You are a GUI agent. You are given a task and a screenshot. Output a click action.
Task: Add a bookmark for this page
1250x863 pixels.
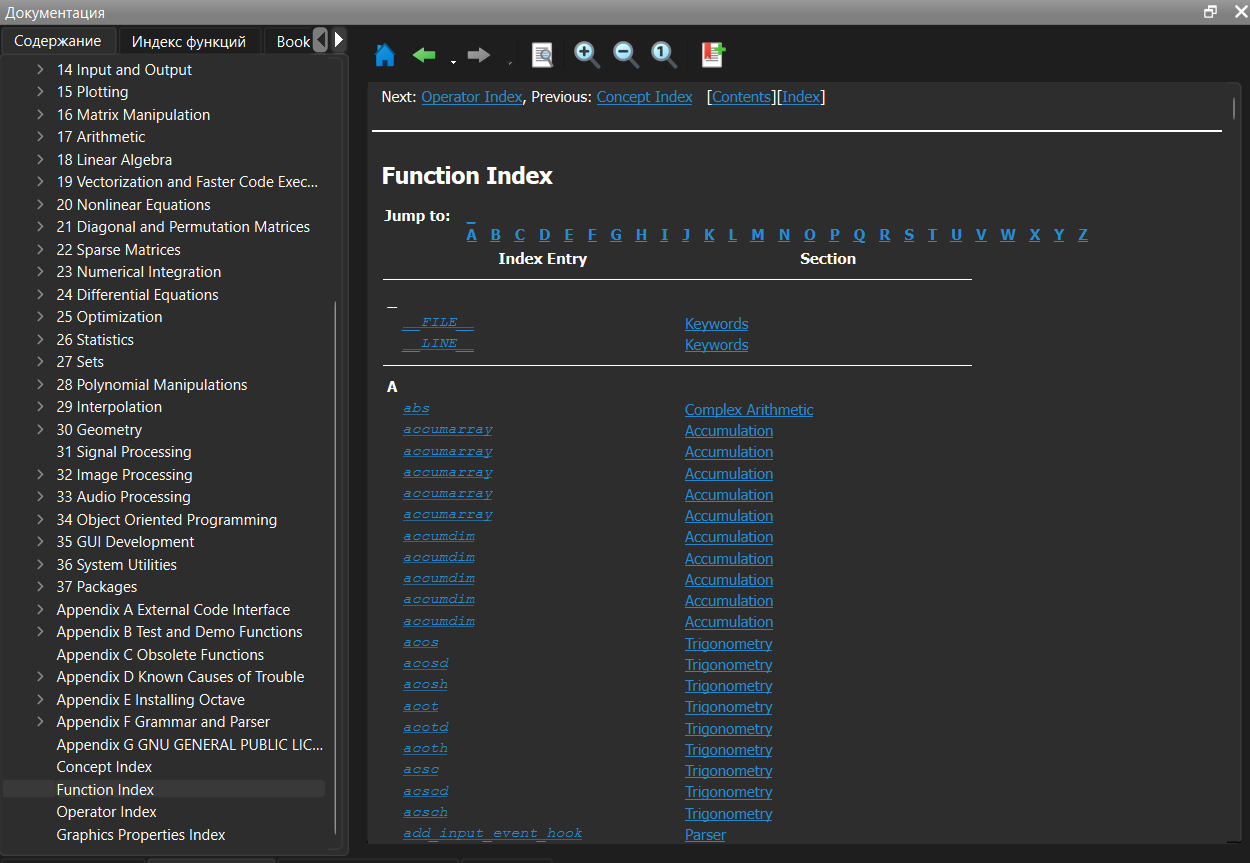point(713,55)
